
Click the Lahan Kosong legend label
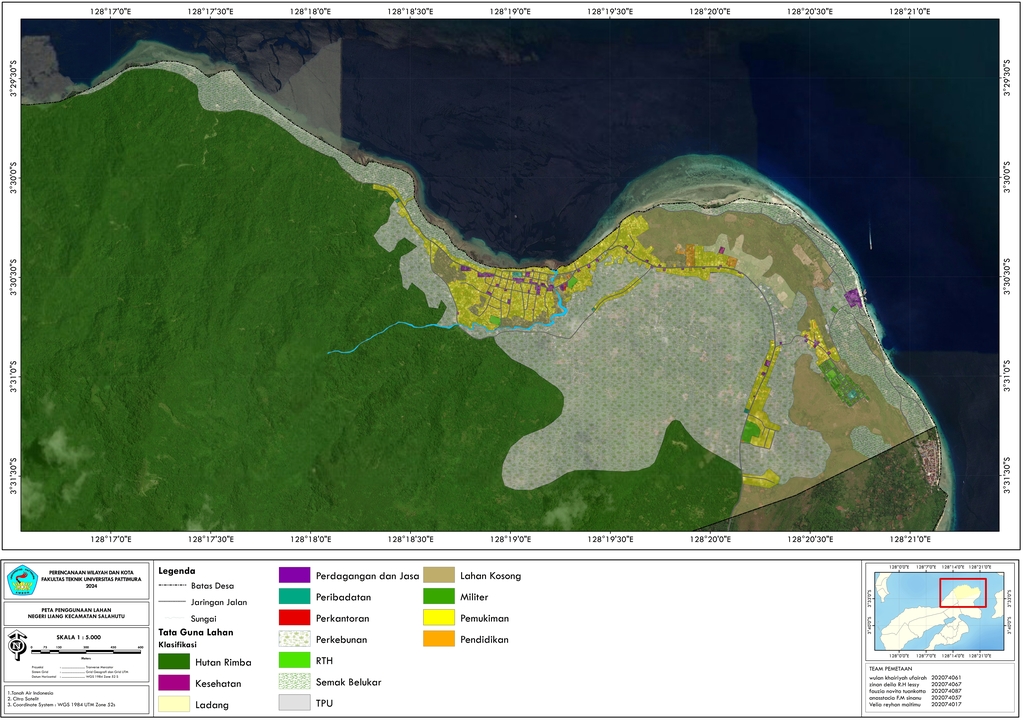(490, 576)
